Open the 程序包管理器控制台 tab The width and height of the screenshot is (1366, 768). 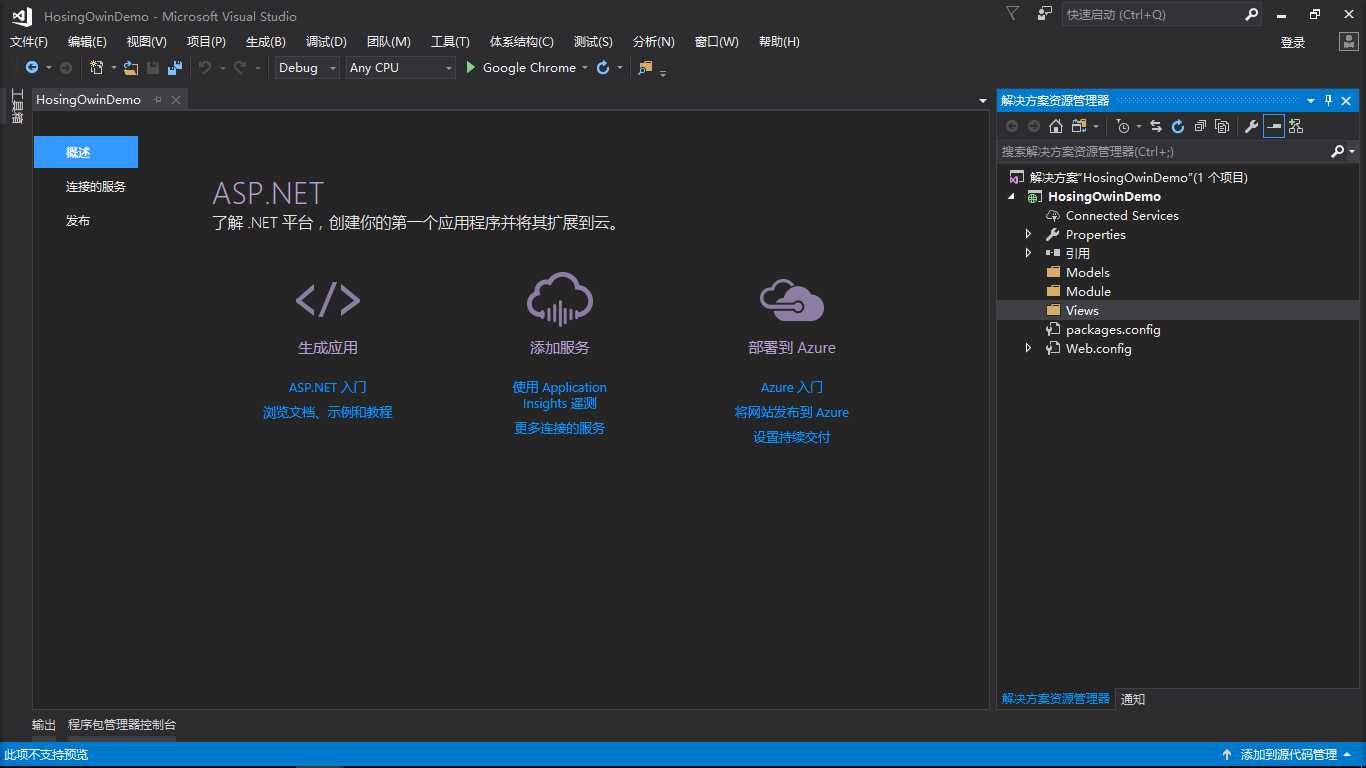point(122,725)
